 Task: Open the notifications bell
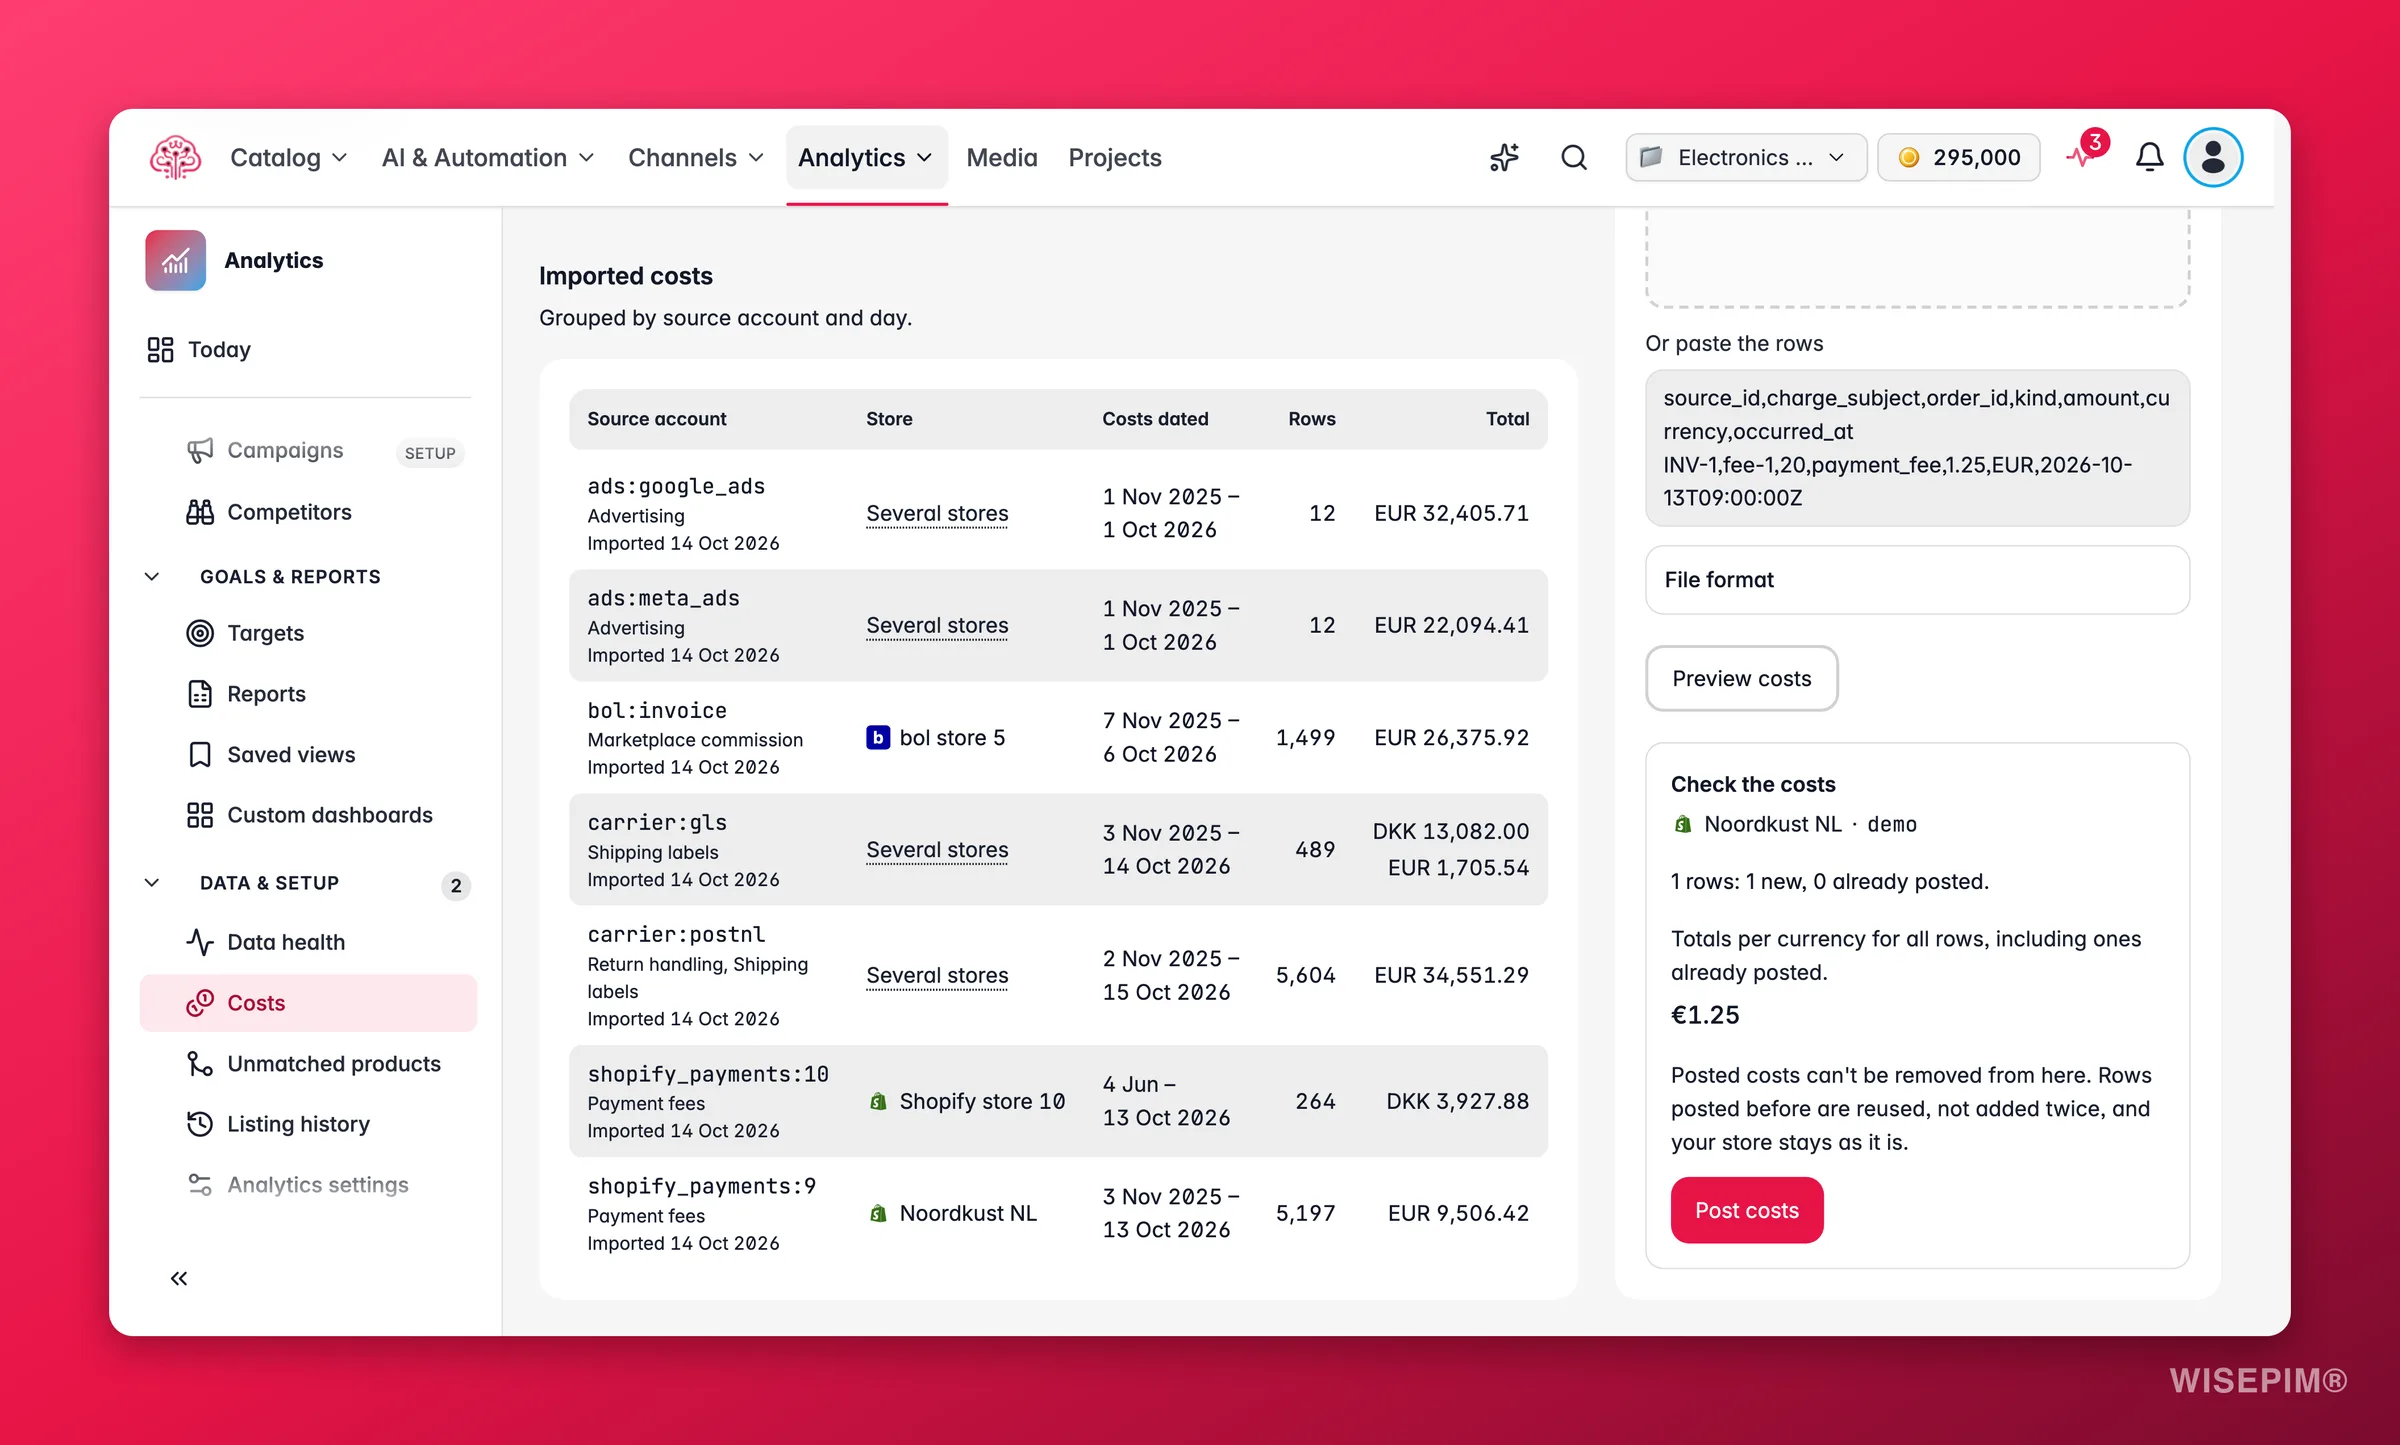(2149, 158)
